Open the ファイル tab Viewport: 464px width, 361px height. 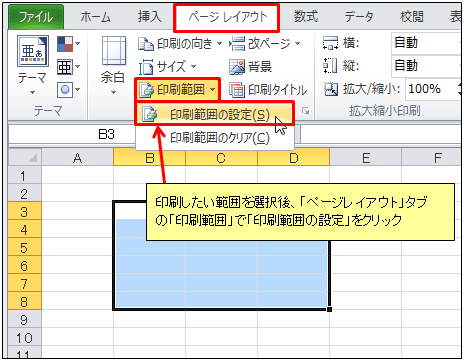pos(36,17)
